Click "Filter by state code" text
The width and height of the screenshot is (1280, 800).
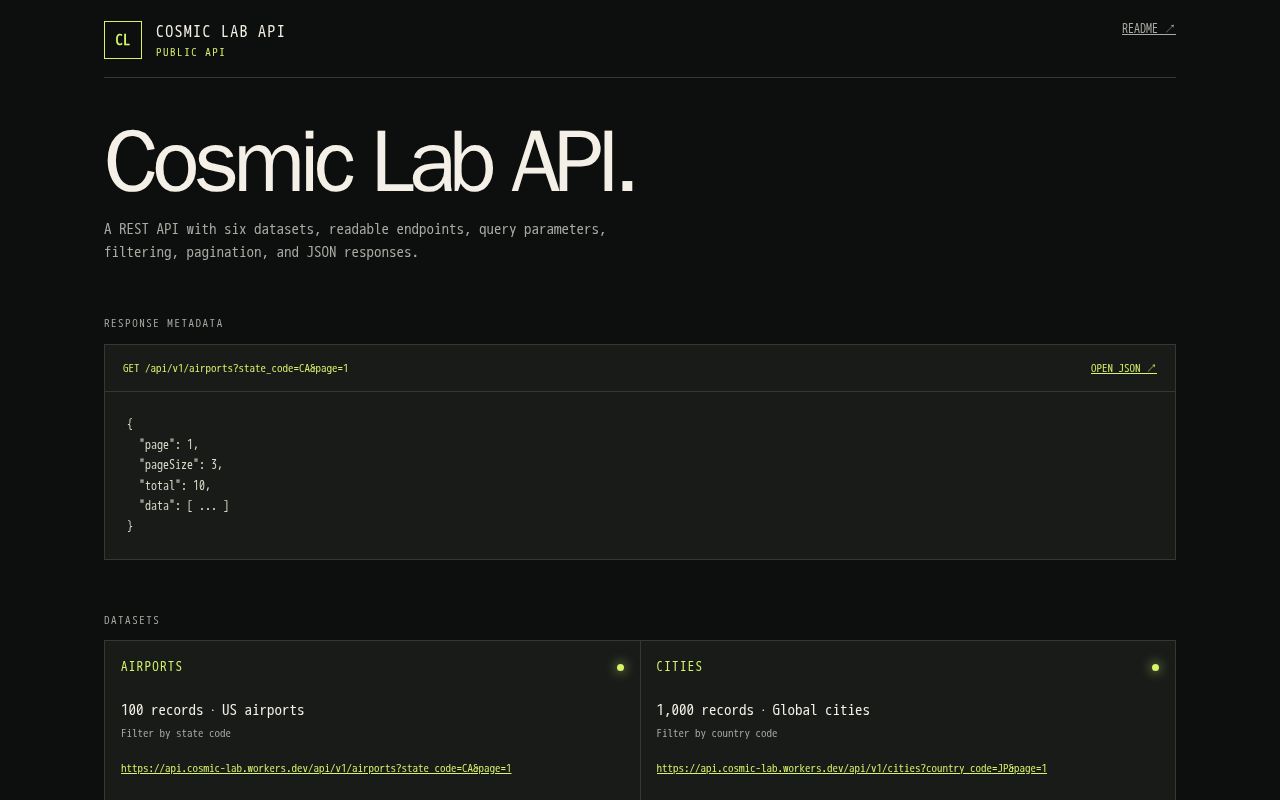176,733
